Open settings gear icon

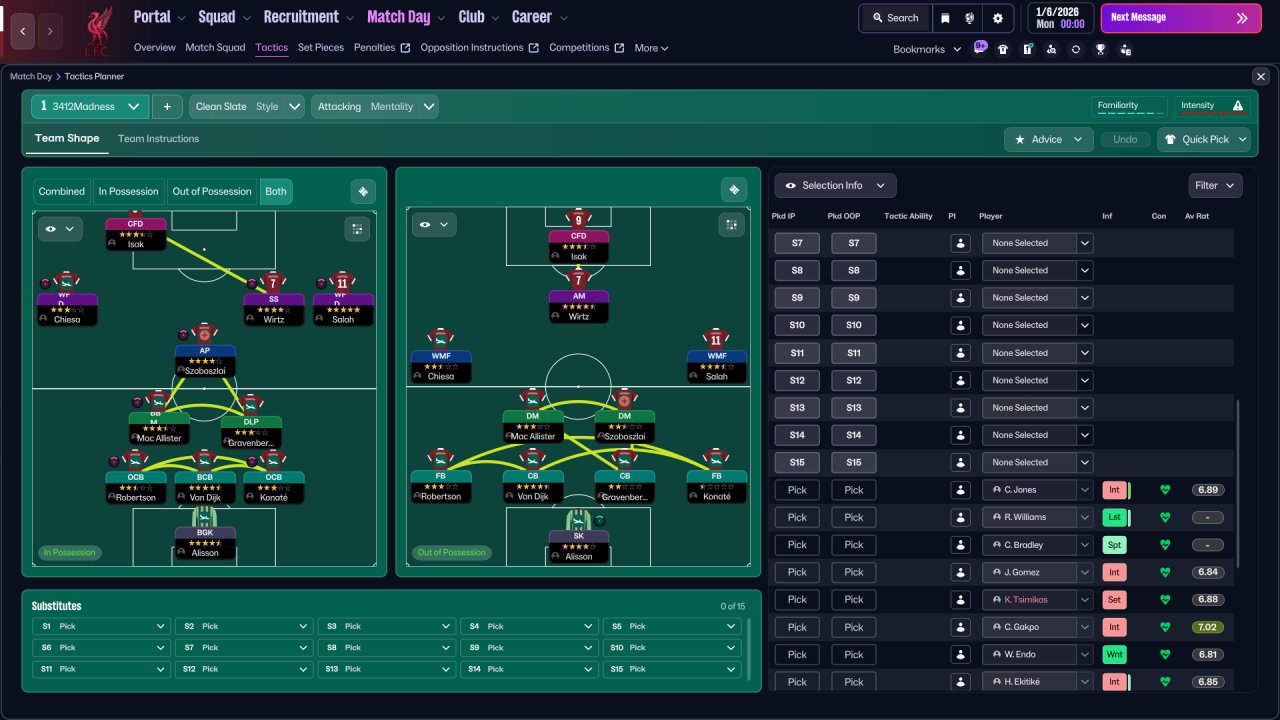998,18
